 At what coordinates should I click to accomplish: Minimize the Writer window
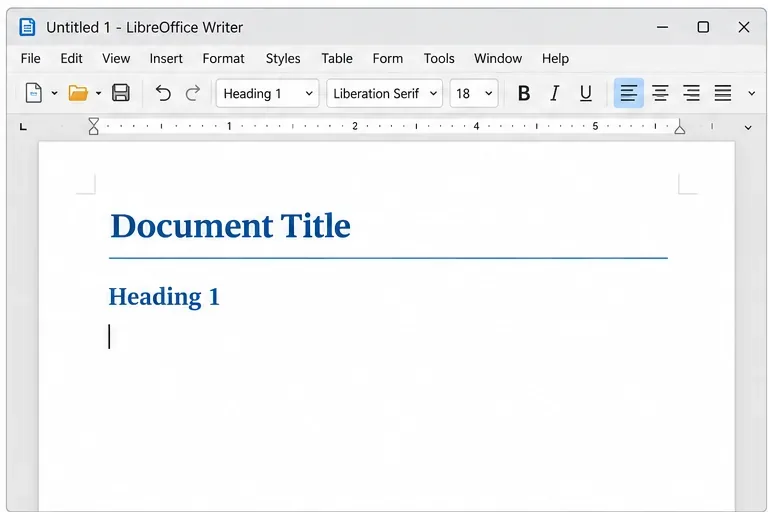click(x=662, y=27)
